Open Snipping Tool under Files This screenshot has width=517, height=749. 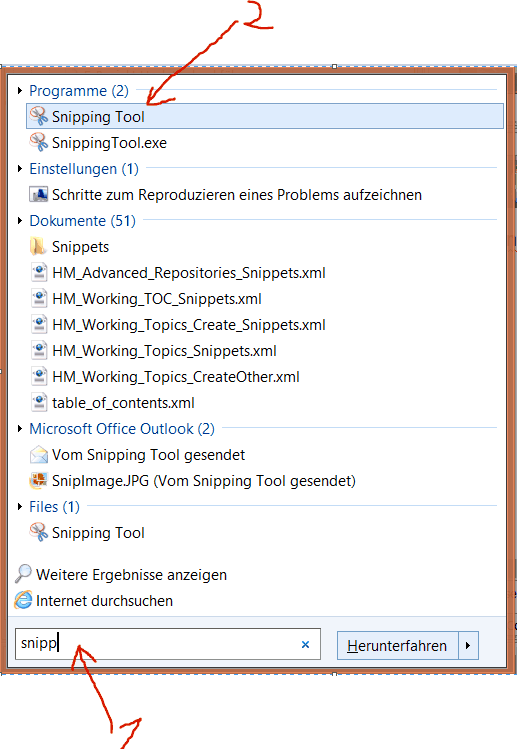[98, 533]
